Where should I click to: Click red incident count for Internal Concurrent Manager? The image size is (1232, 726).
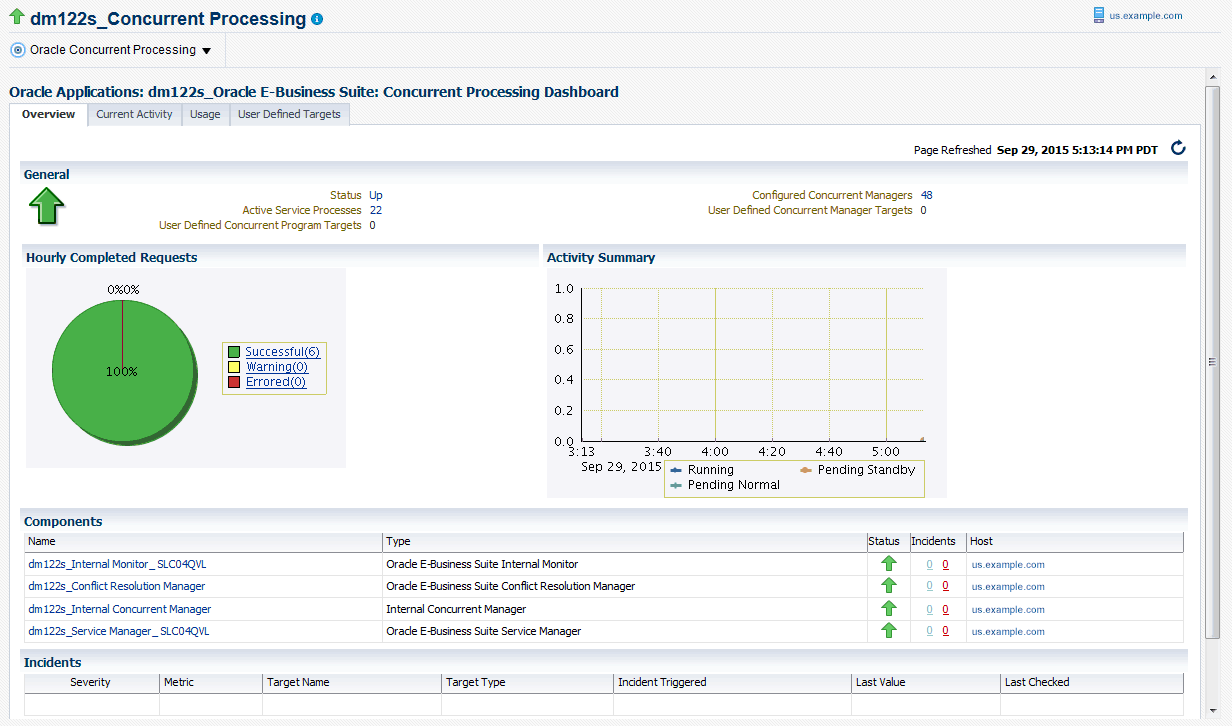pos(945,609)
